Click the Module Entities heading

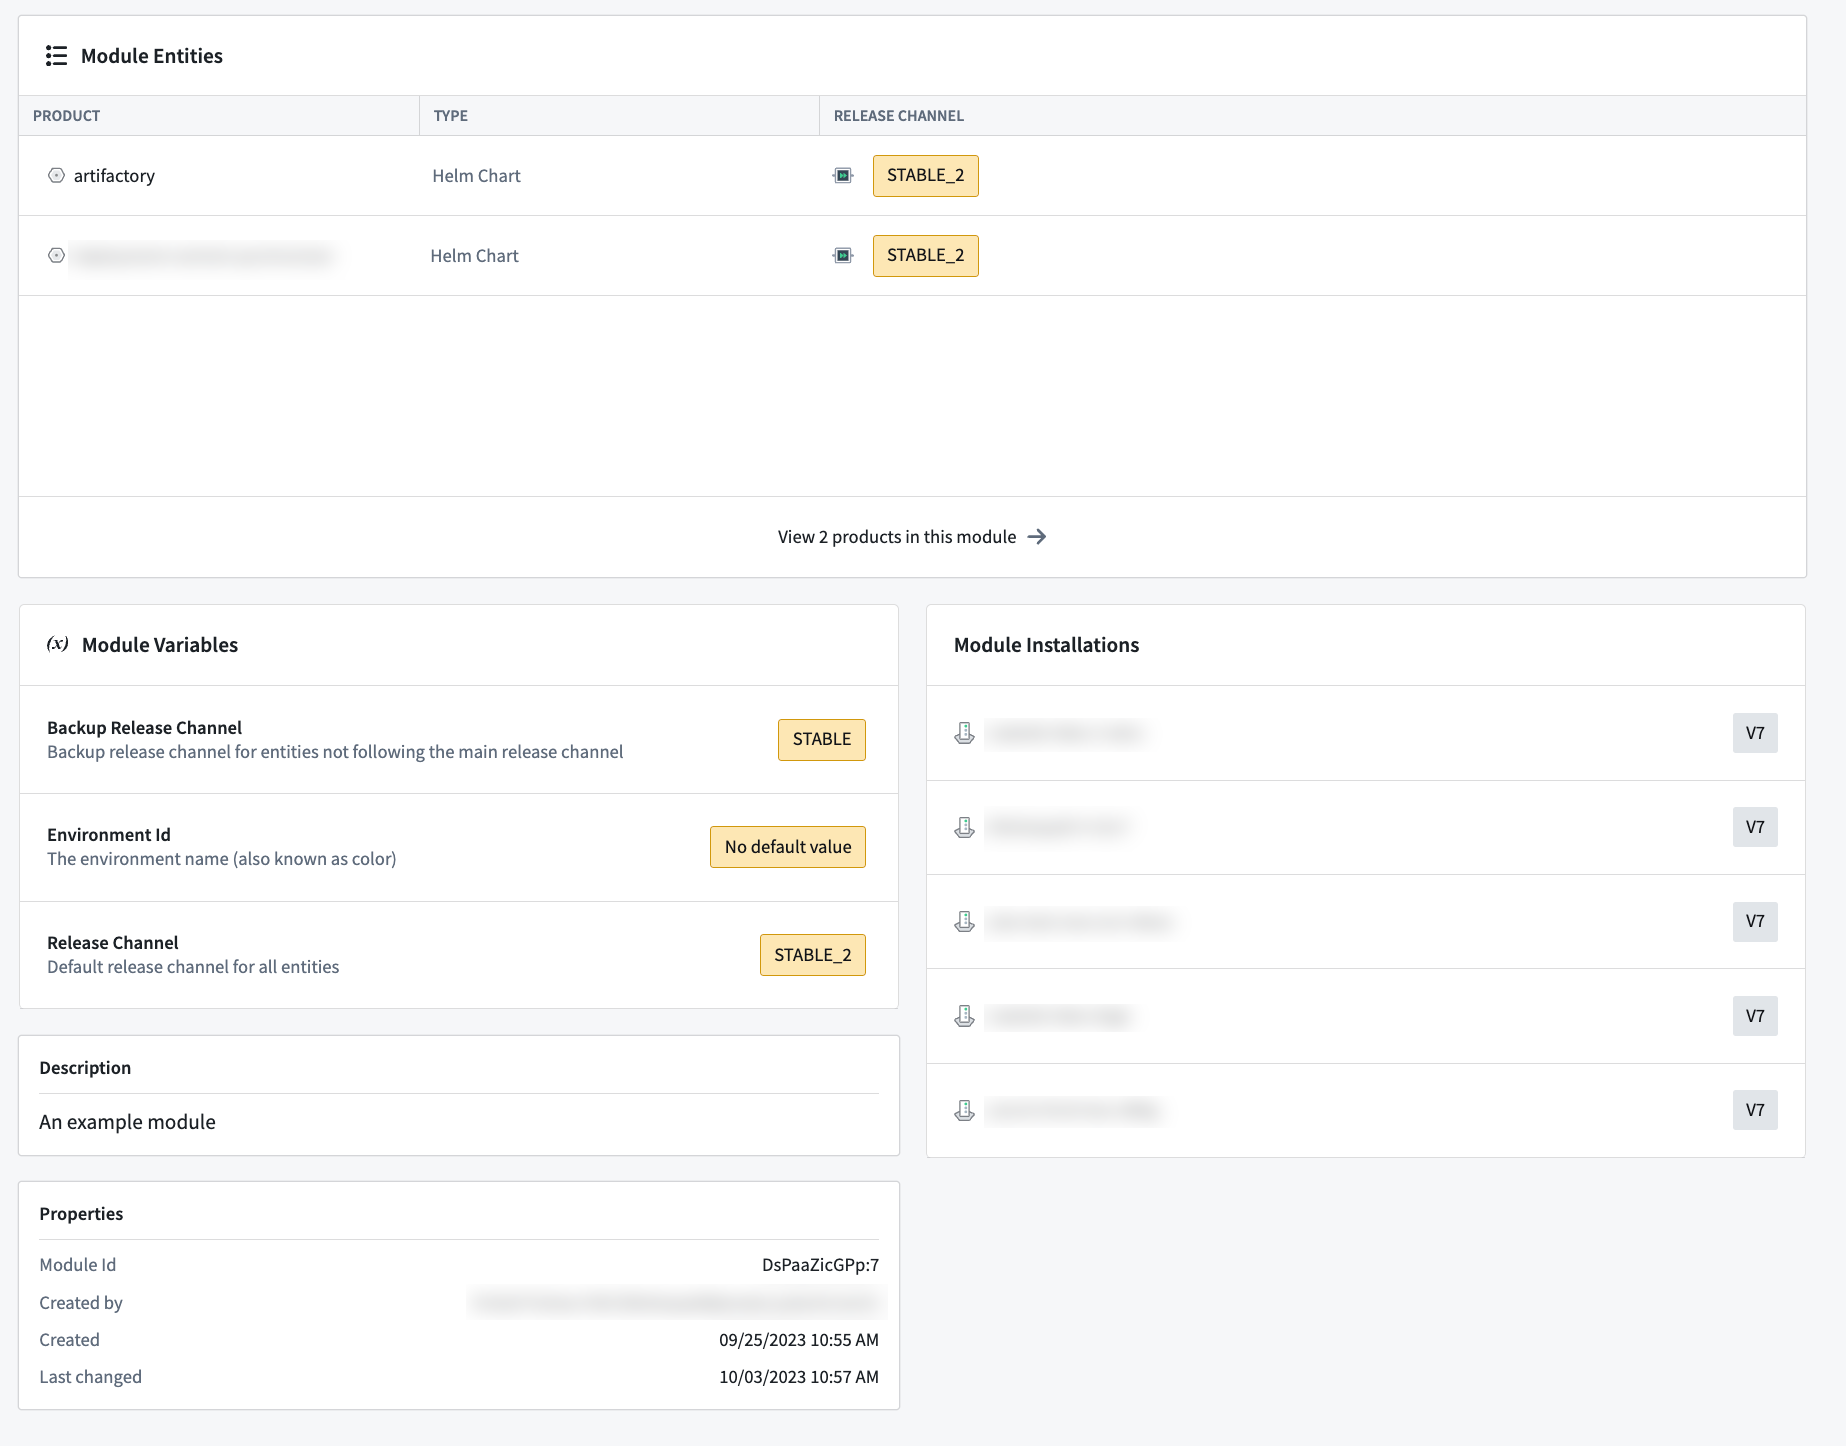tap(152, 56)
